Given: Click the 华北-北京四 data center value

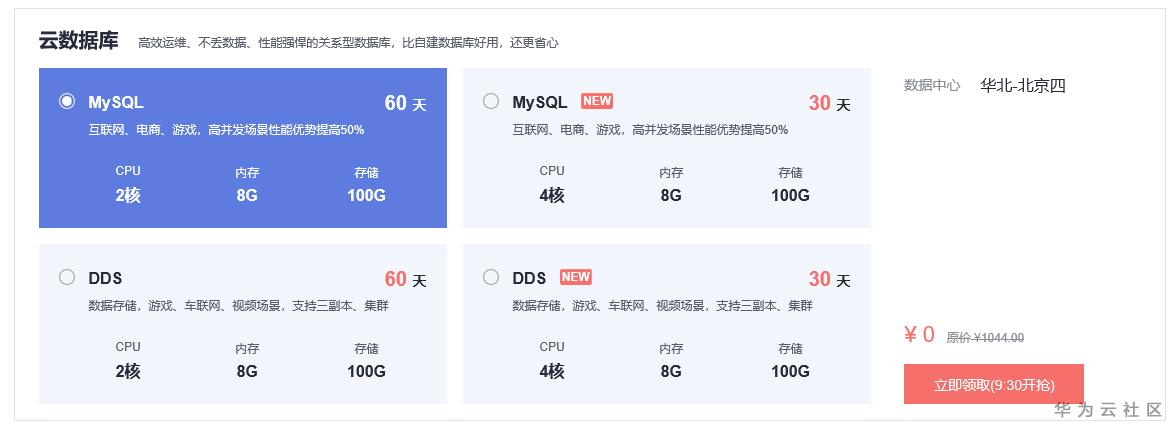Looking at the screenshot, I should (x=1023, y=86).
